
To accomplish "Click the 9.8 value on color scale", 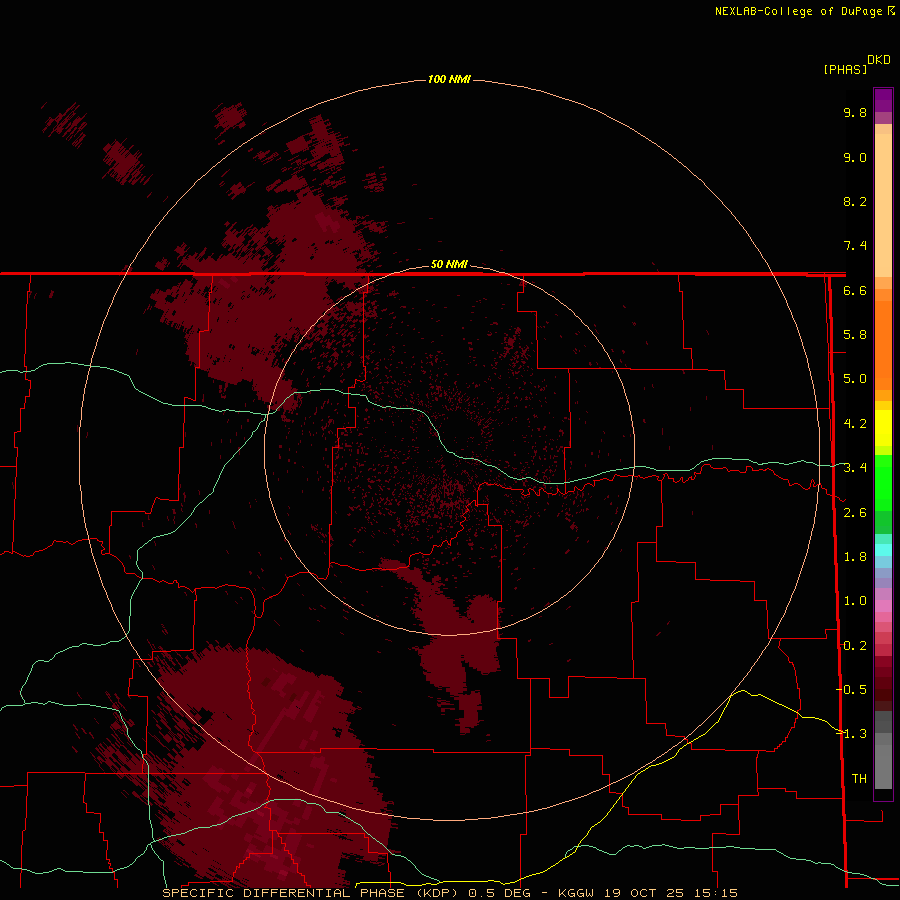I will (x=855, y=112).
